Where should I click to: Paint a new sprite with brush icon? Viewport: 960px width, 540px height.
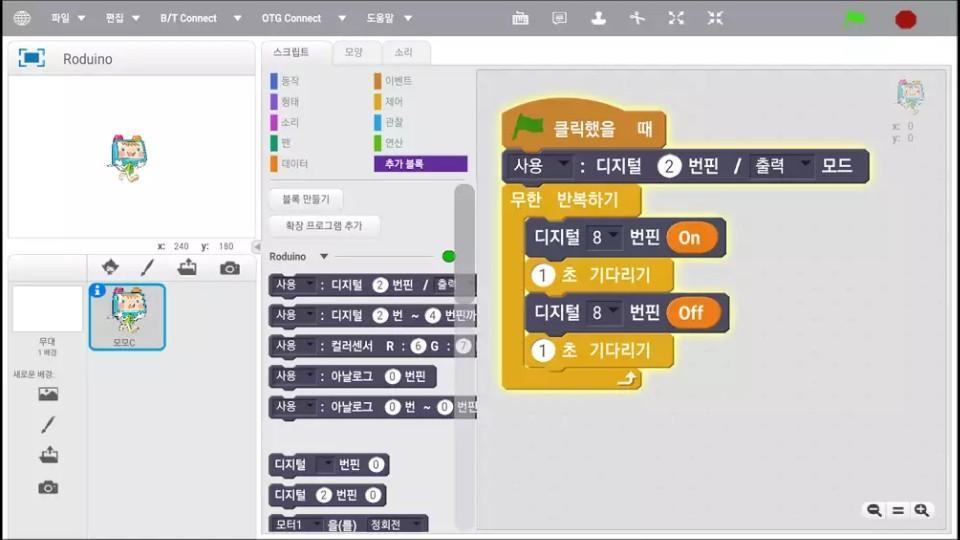(147, 268)
